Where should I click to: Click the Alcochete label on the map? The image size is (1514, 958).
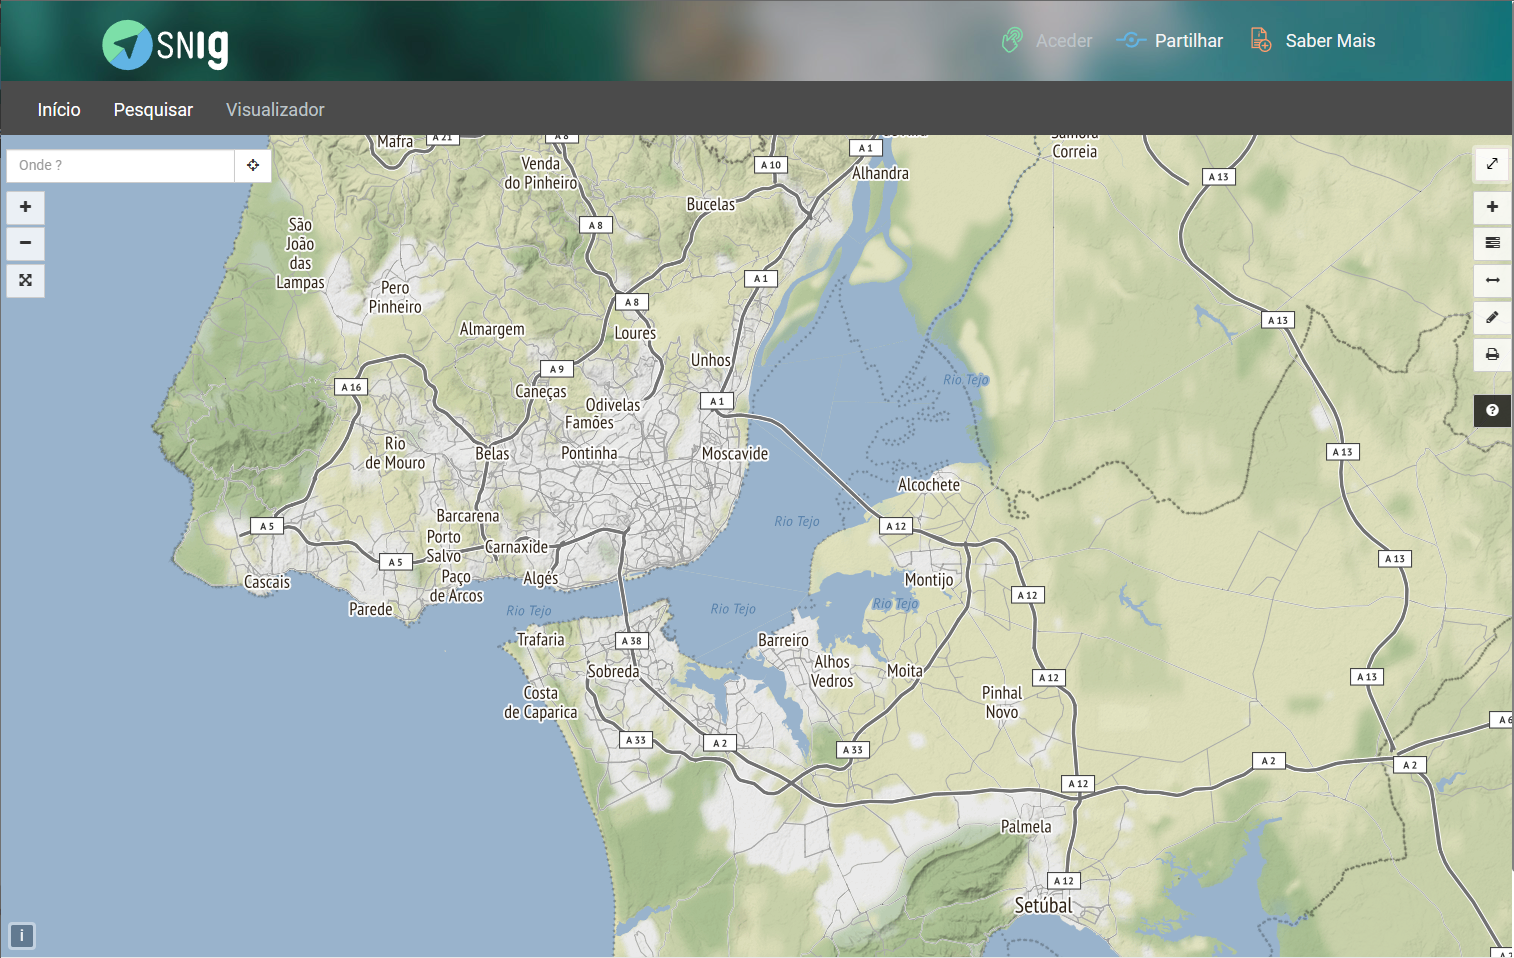(929, 485)
